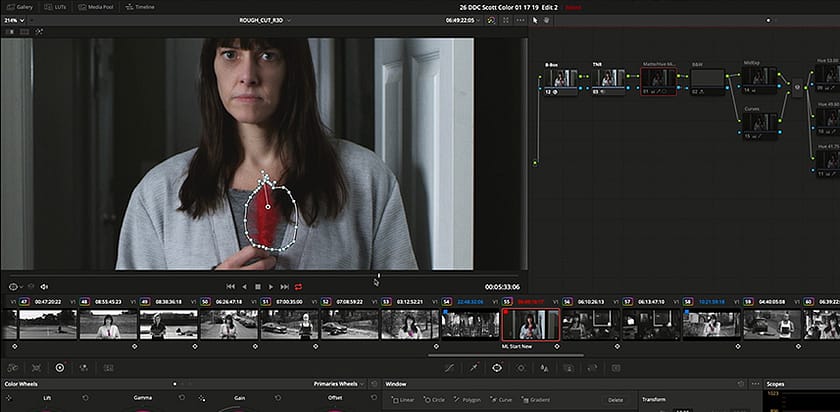The image size is (840, 412).
Task: Select clip 50 thumbnail in the timeline
Action: (229, 324)
